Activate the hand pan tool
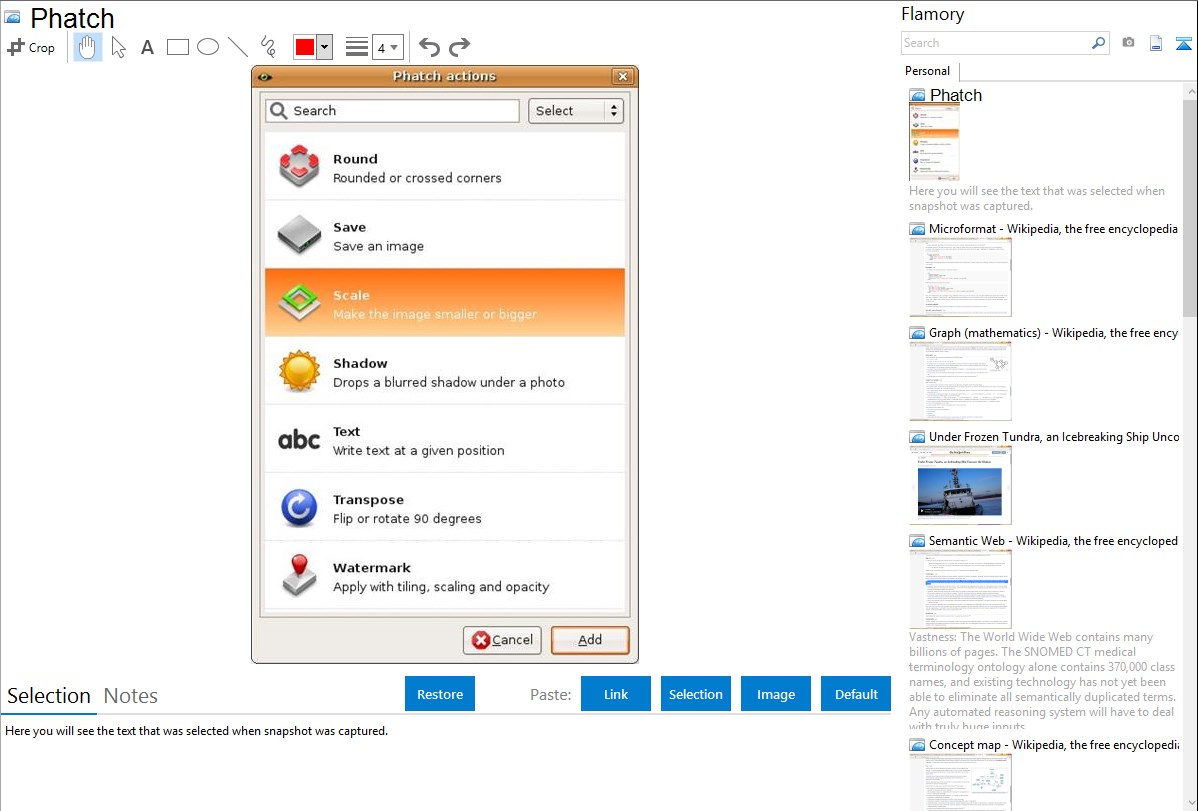Screen dimensions: 1198x811 87,47
